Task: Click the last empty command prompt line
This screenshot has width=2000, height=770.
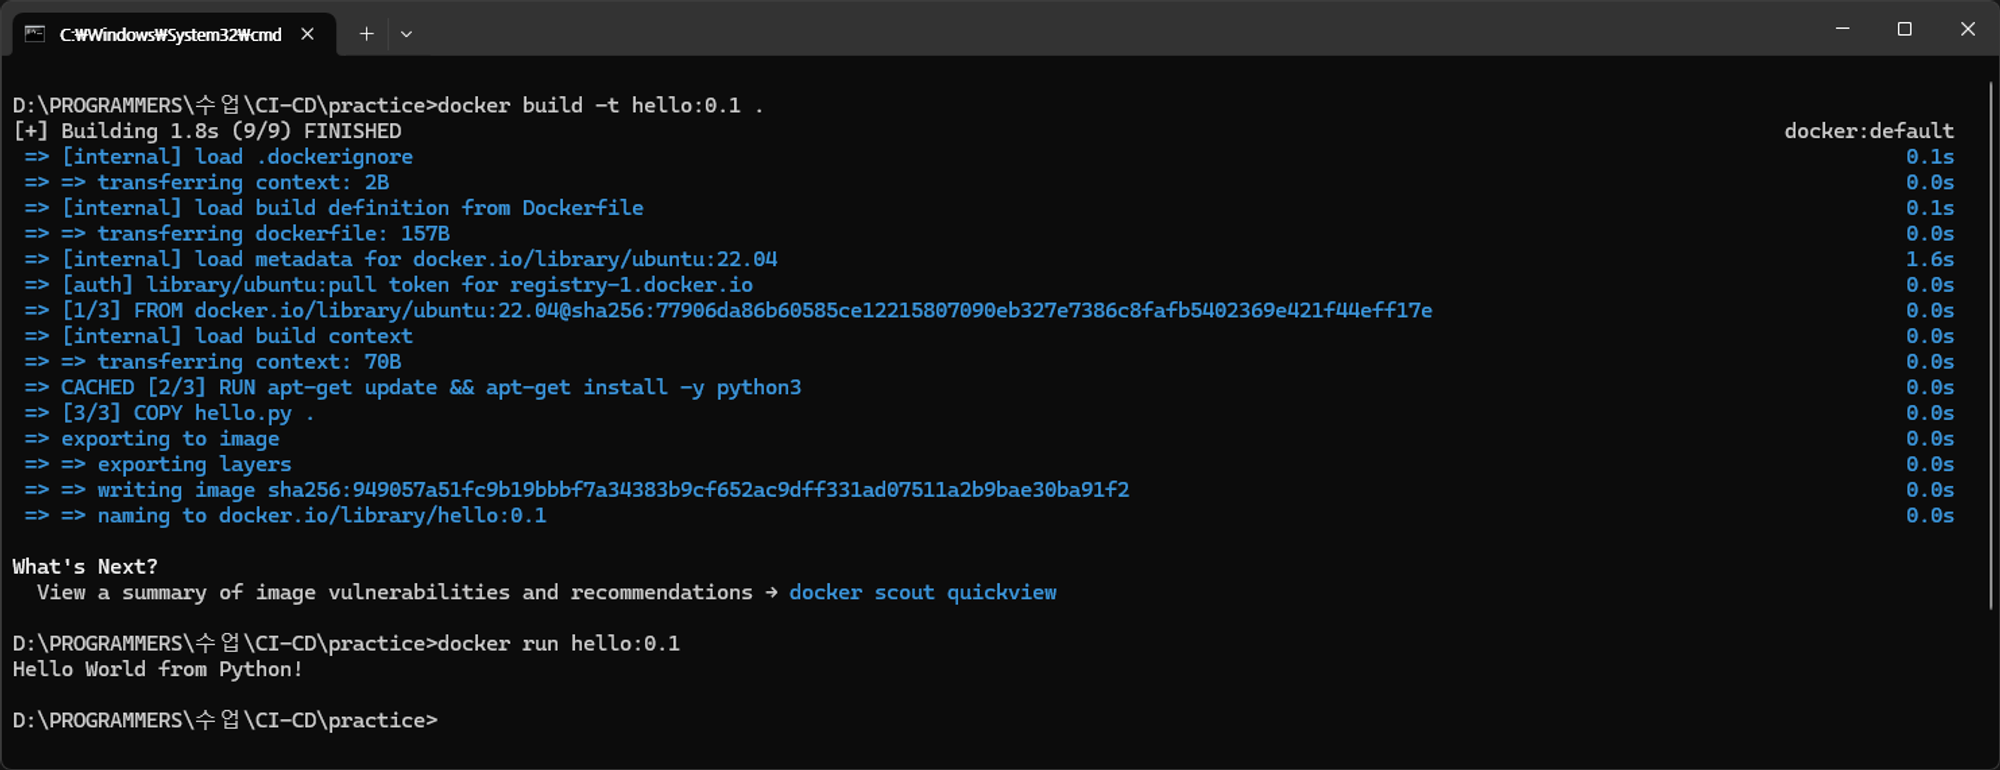Action: pos(225,721)
